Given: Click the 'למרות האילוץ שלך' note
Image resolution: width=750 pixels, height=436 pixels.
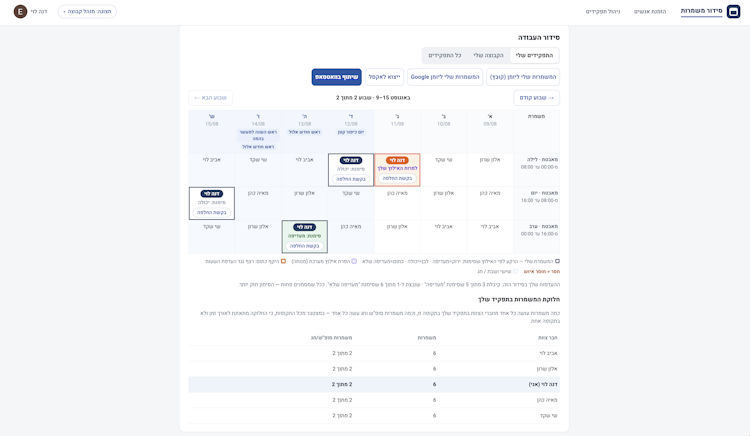Looking at the screenshot, I should [397, 168].
